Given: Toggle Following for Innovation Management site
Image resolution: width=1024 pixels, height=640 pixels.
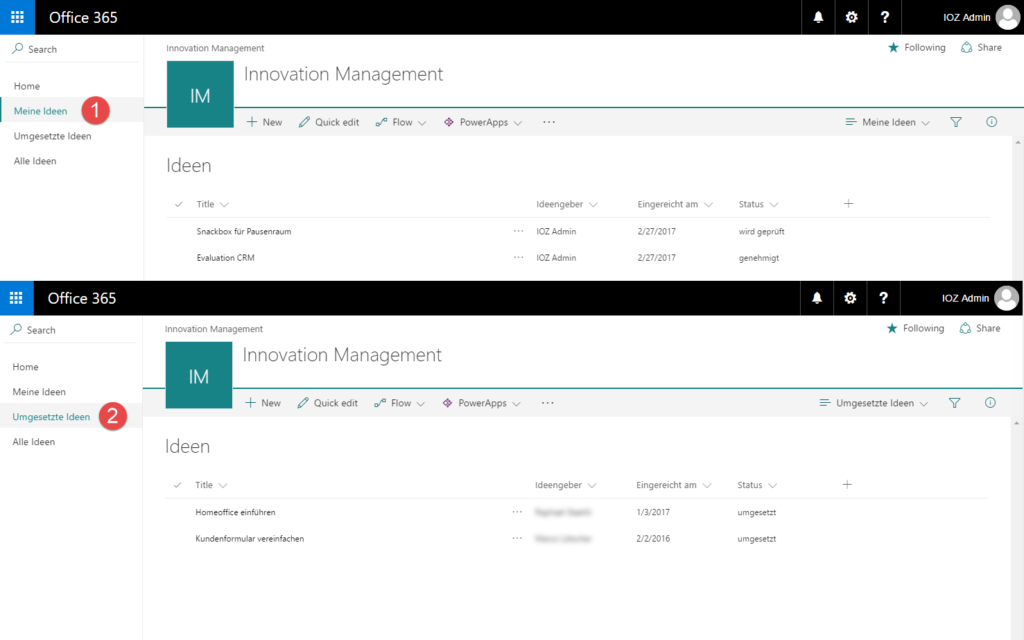Looking at the screenshot, I should click(x=915, y=47).
